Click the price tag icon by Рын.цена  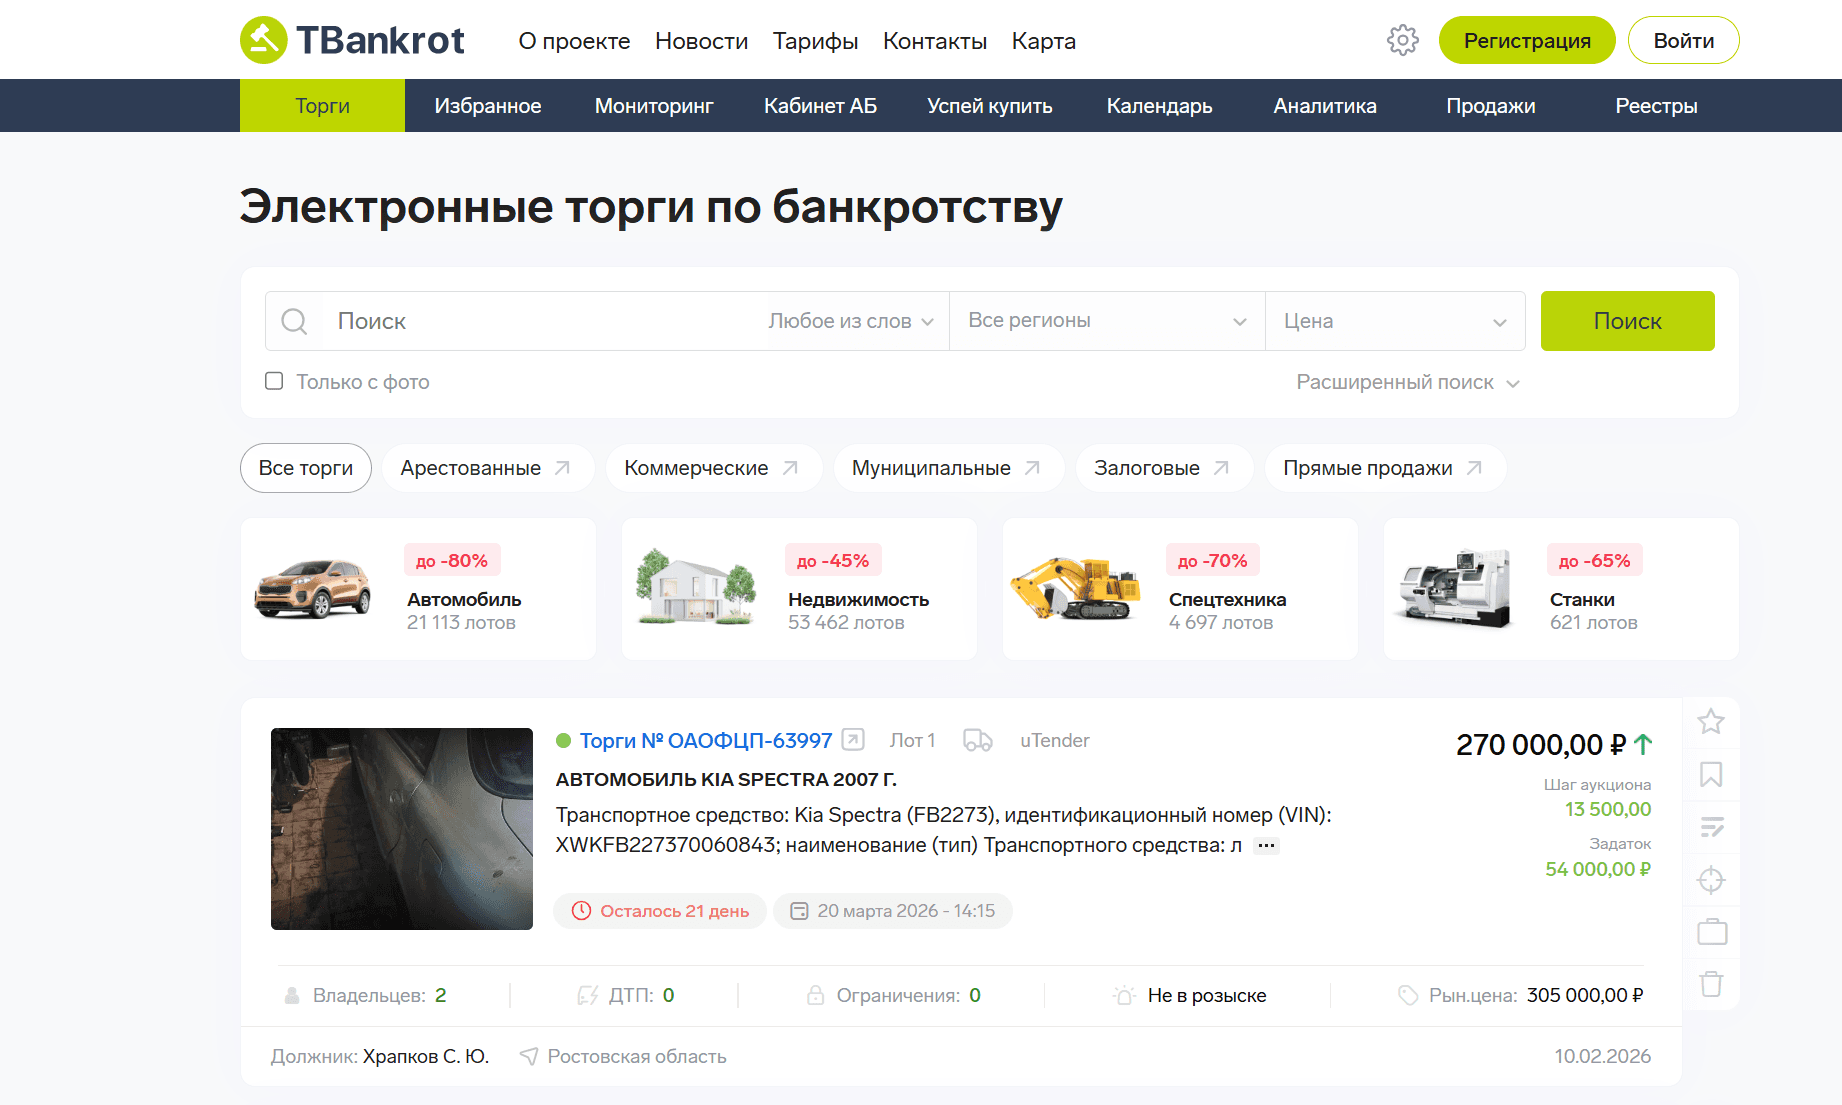point(1408,995)
